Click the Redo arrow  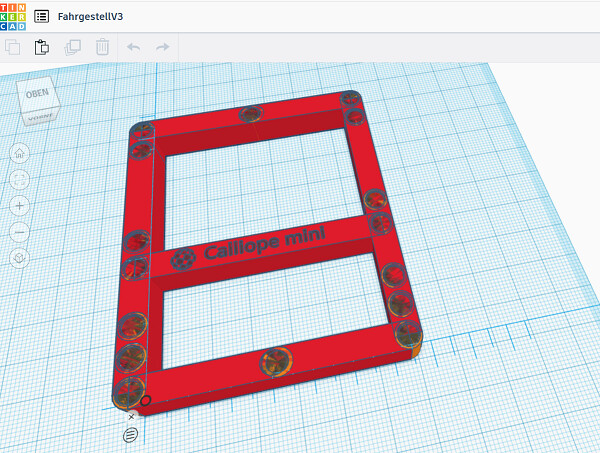[x=163, y=47]
